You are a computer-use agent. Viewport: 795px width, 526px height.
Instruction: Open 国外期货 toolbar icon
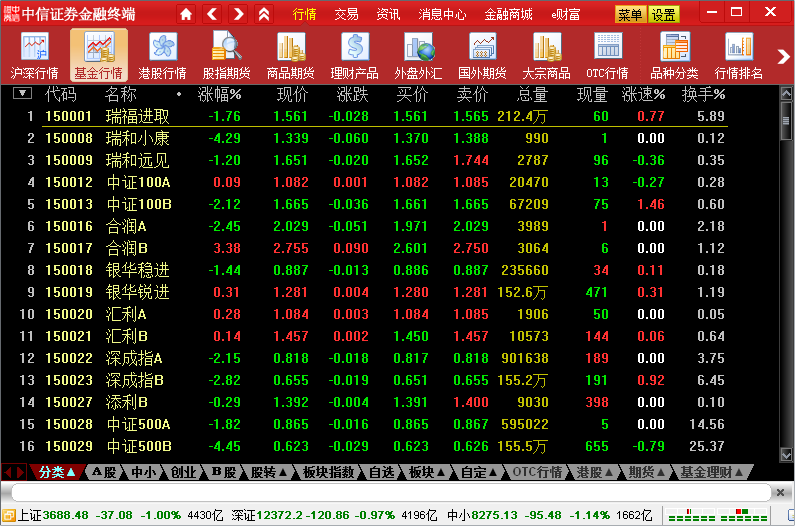tap(482, 55)
